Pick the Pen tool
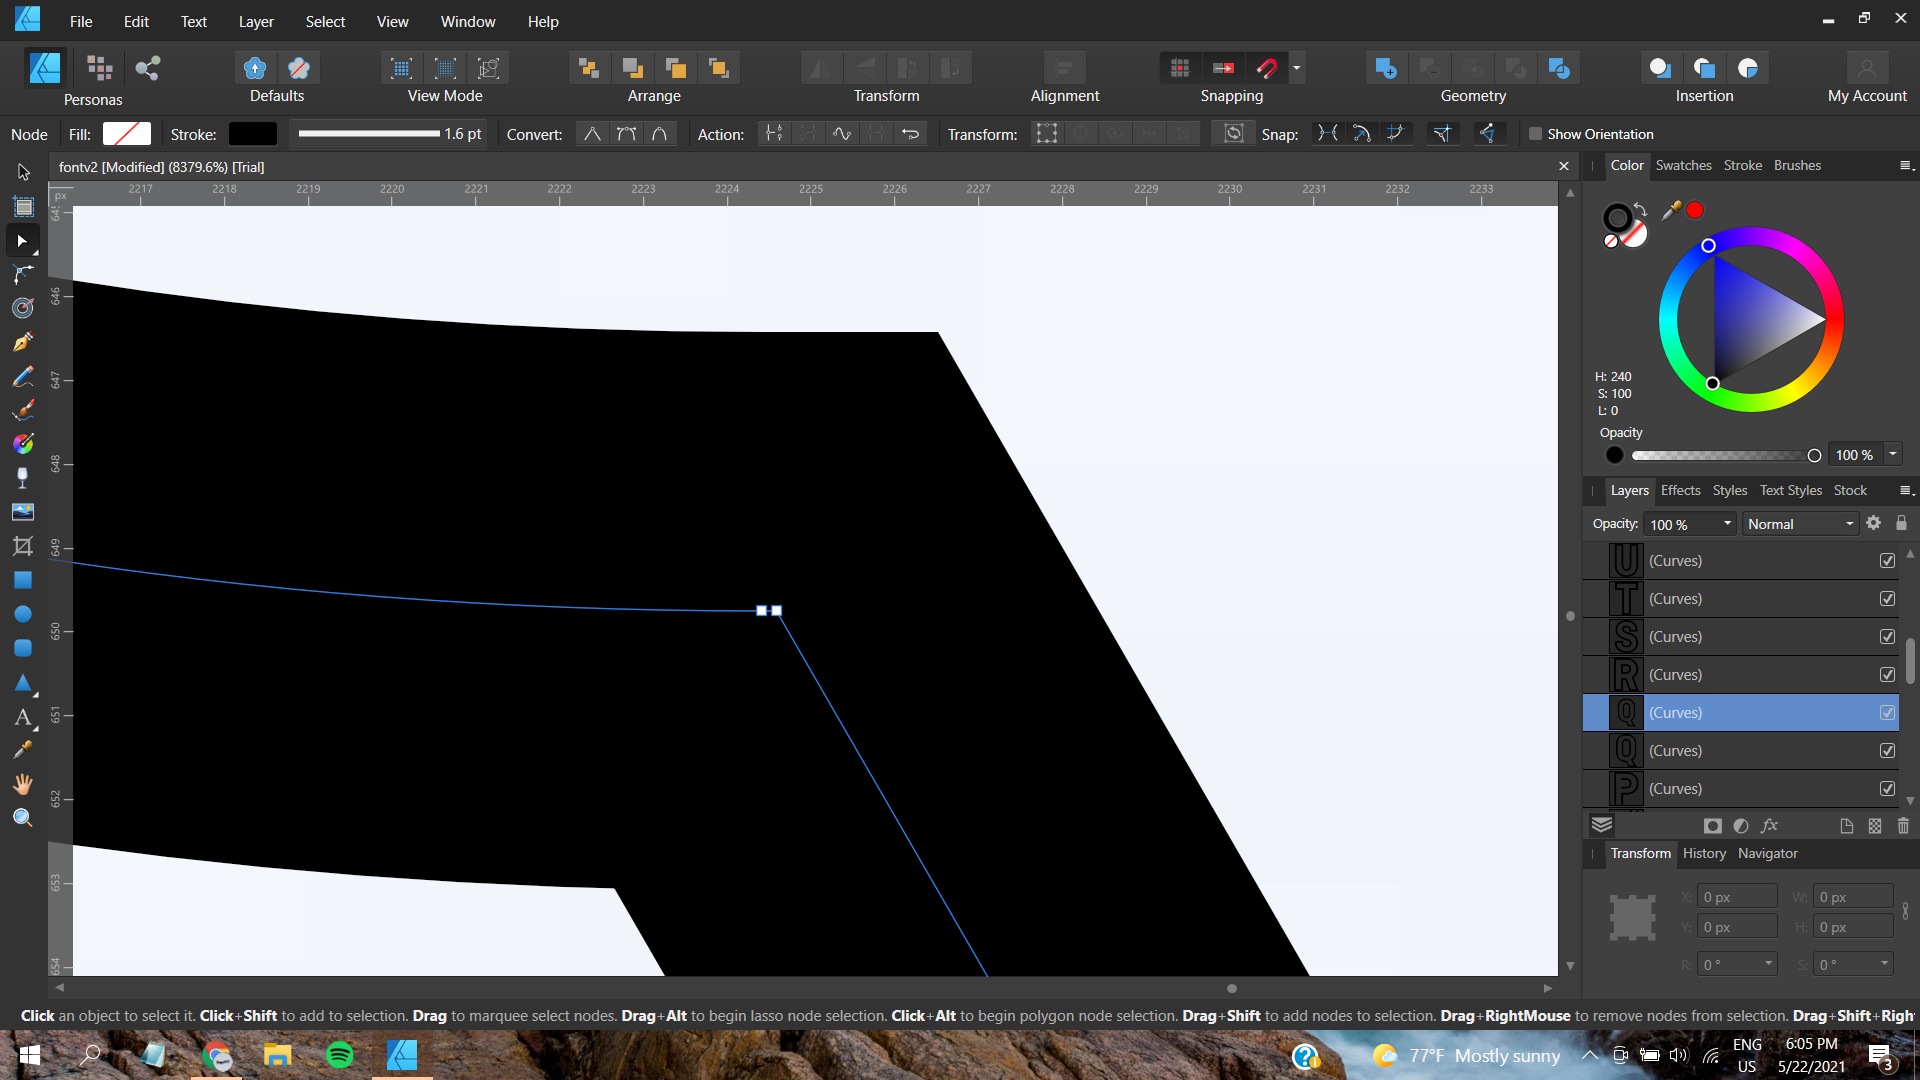Image resolution: width=1920 pixels, height=1080 pixels. click(23, 343)
